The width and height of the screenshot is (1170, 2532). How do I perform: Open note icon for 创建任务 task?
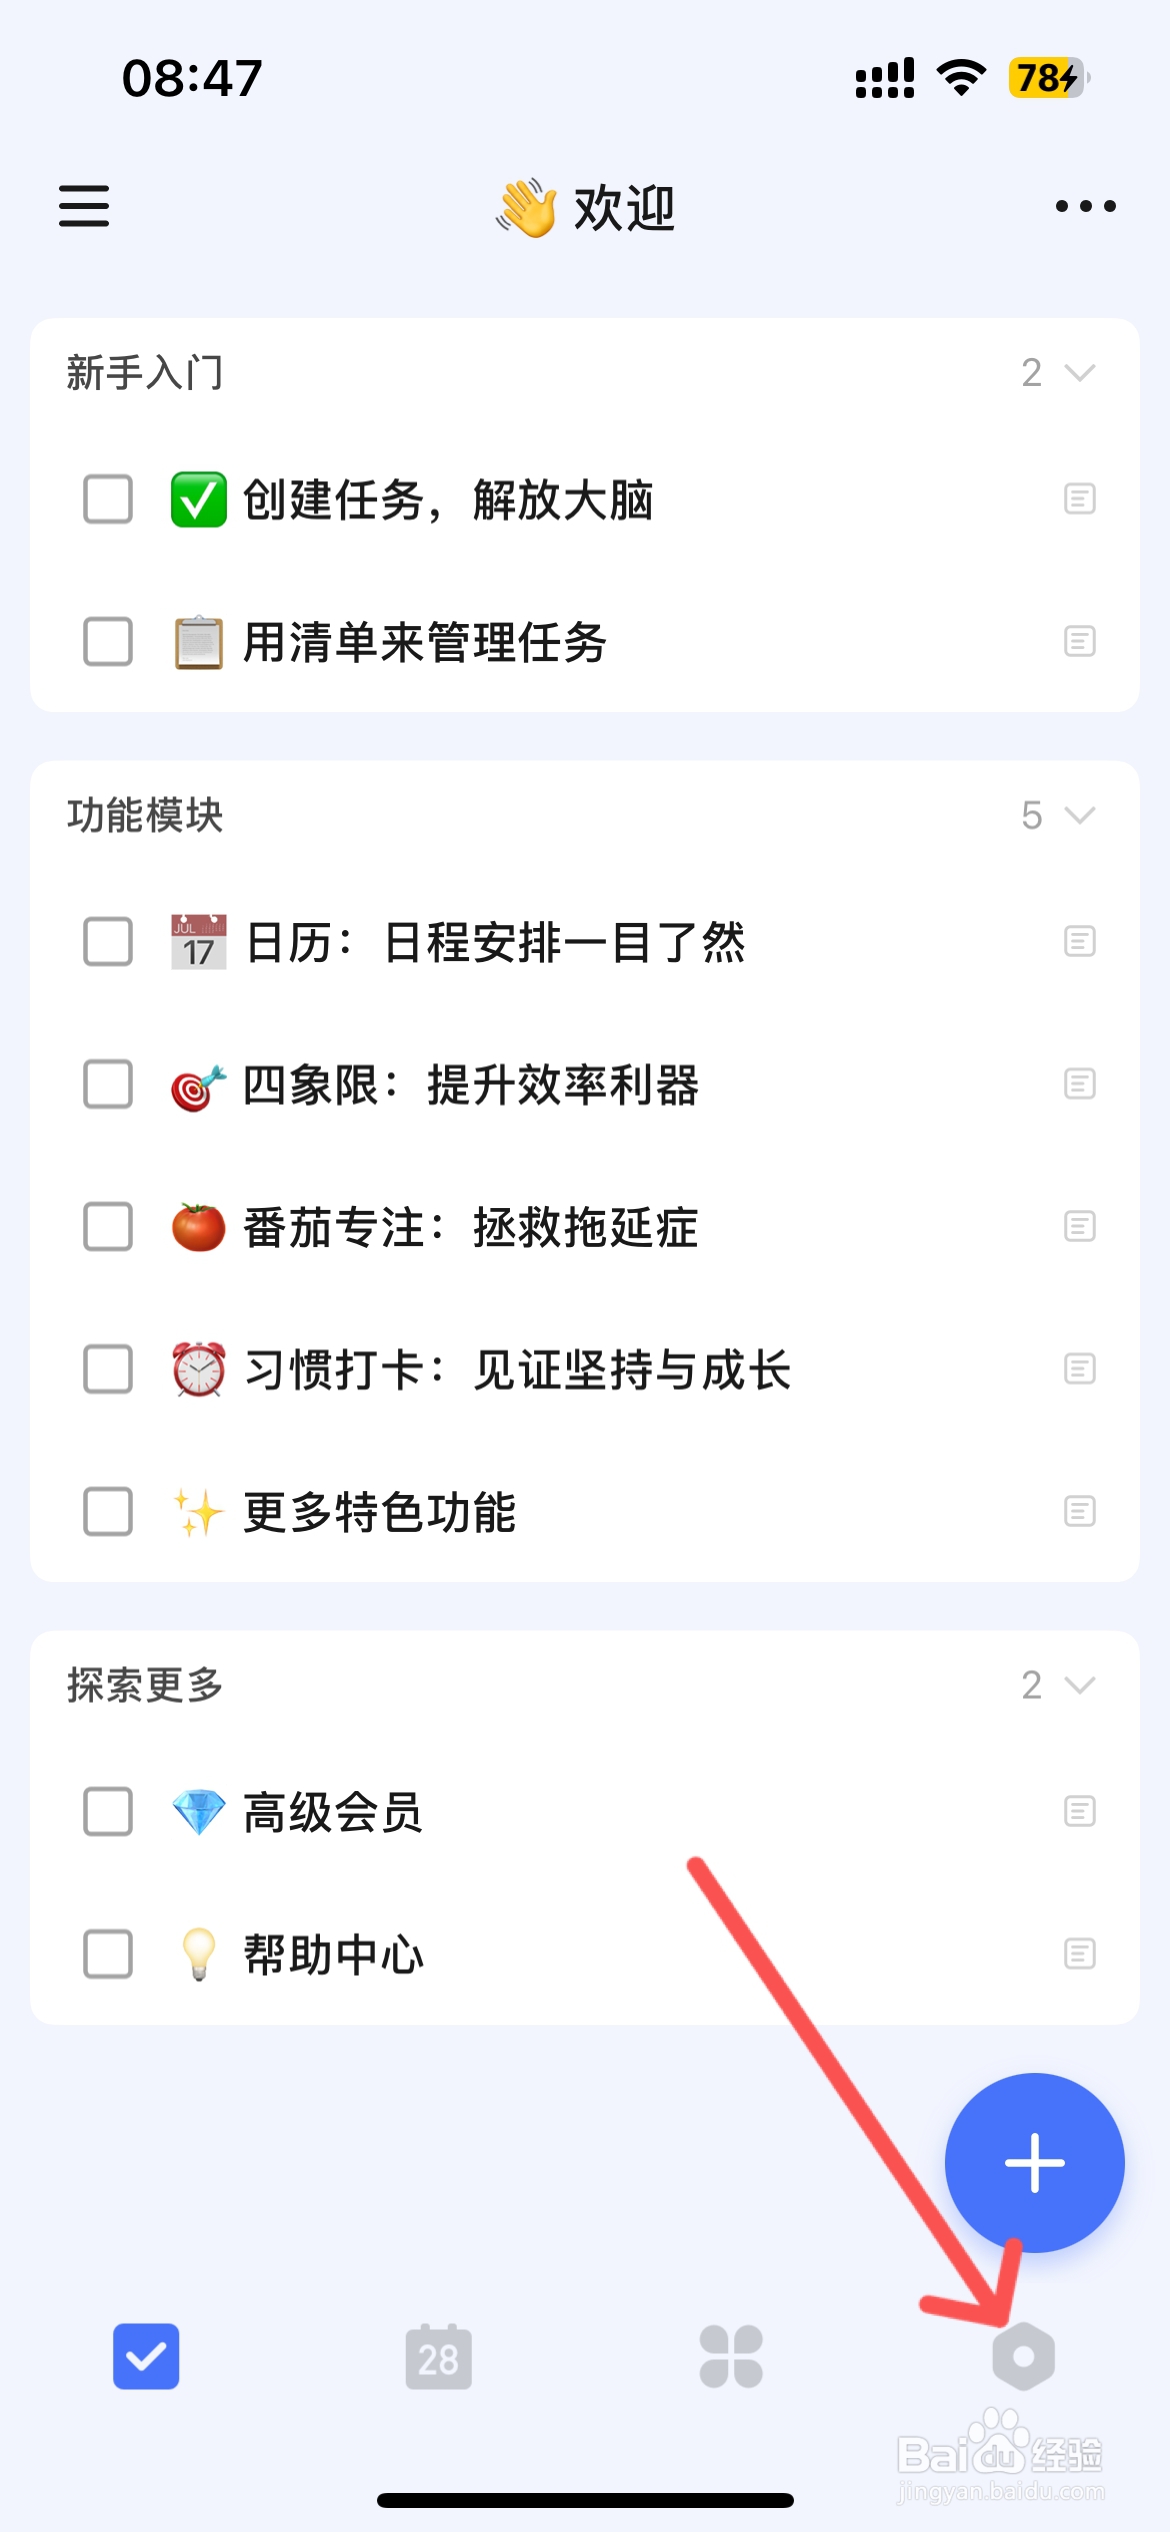click(1079, 498)
